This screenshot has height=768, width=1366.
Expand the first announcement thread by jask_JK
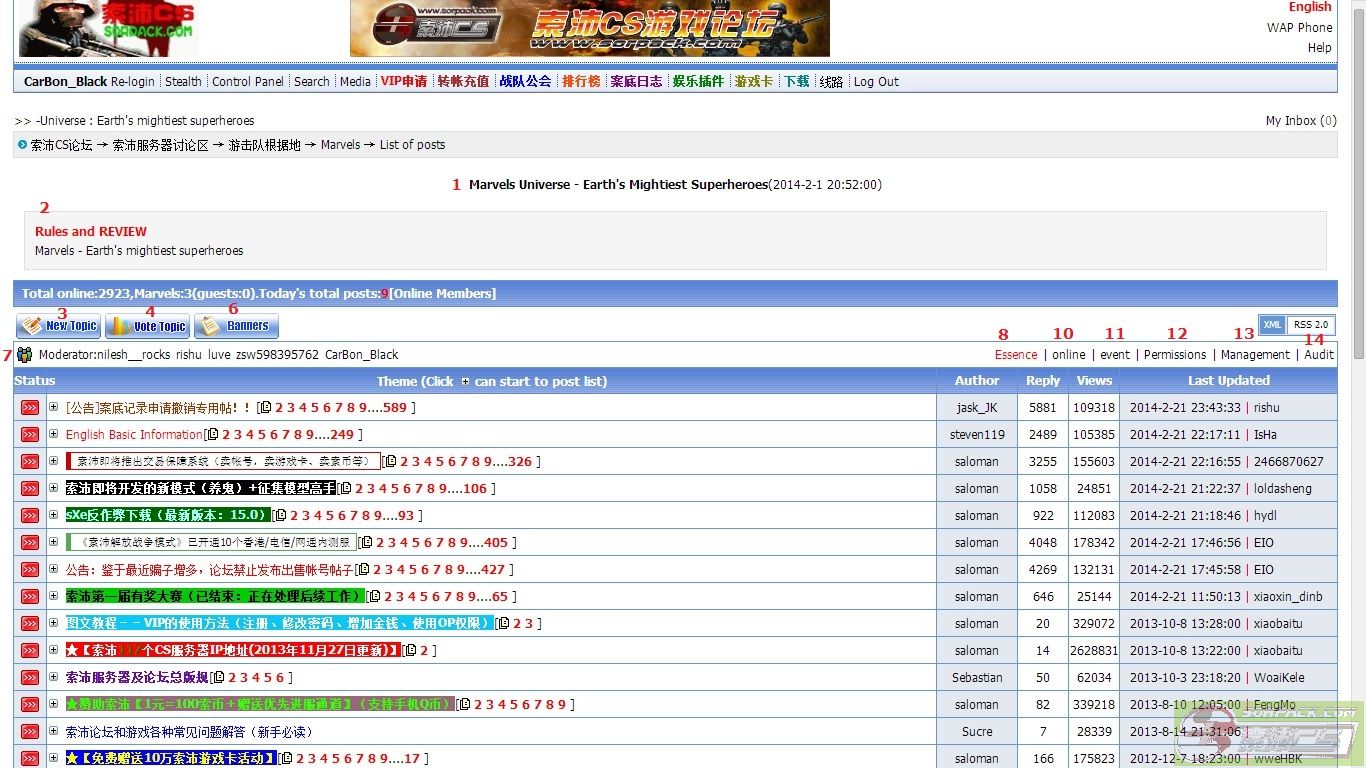[x=54, y=407]
